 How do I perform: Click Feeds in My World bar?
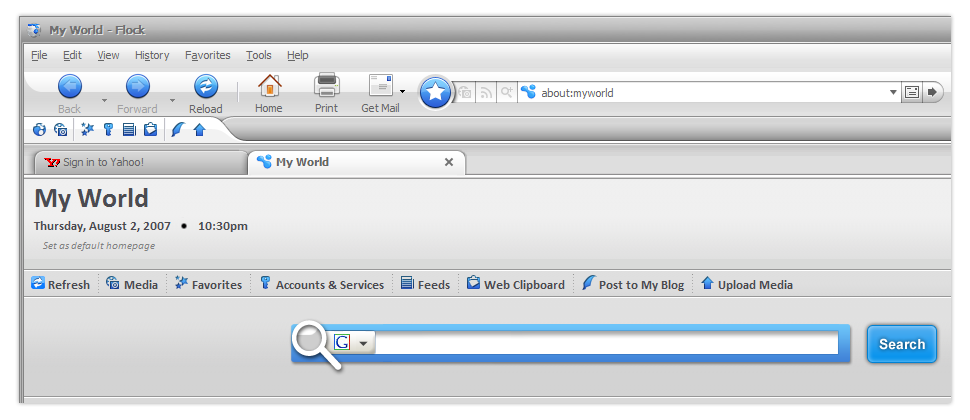[x=426, y=285]
